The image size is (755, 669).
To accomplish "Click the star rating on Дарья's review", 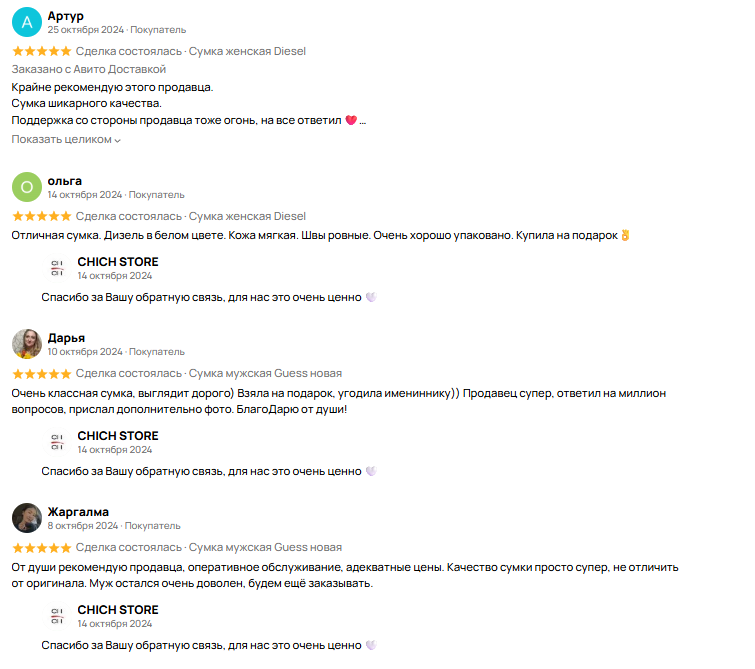I will 41,374.
